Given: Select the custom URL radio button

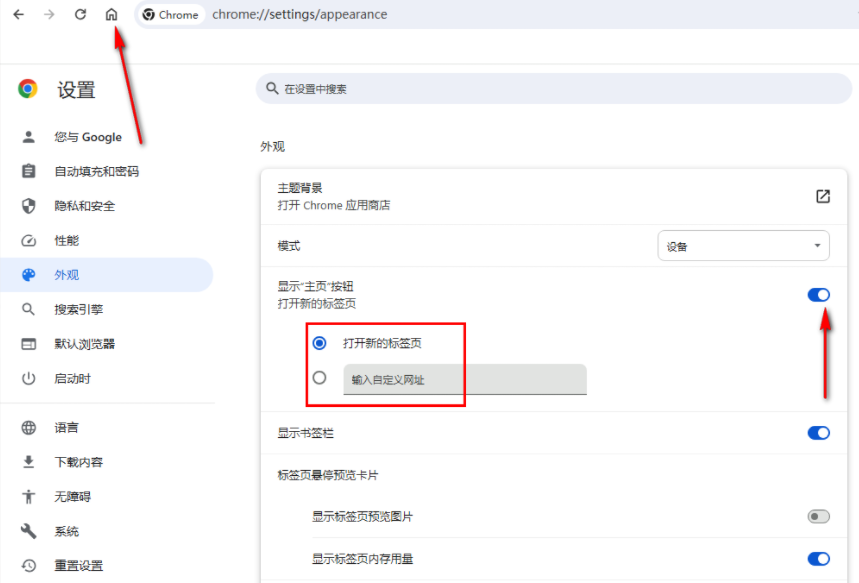Looking at the screenshot, I should coord(319,378).
